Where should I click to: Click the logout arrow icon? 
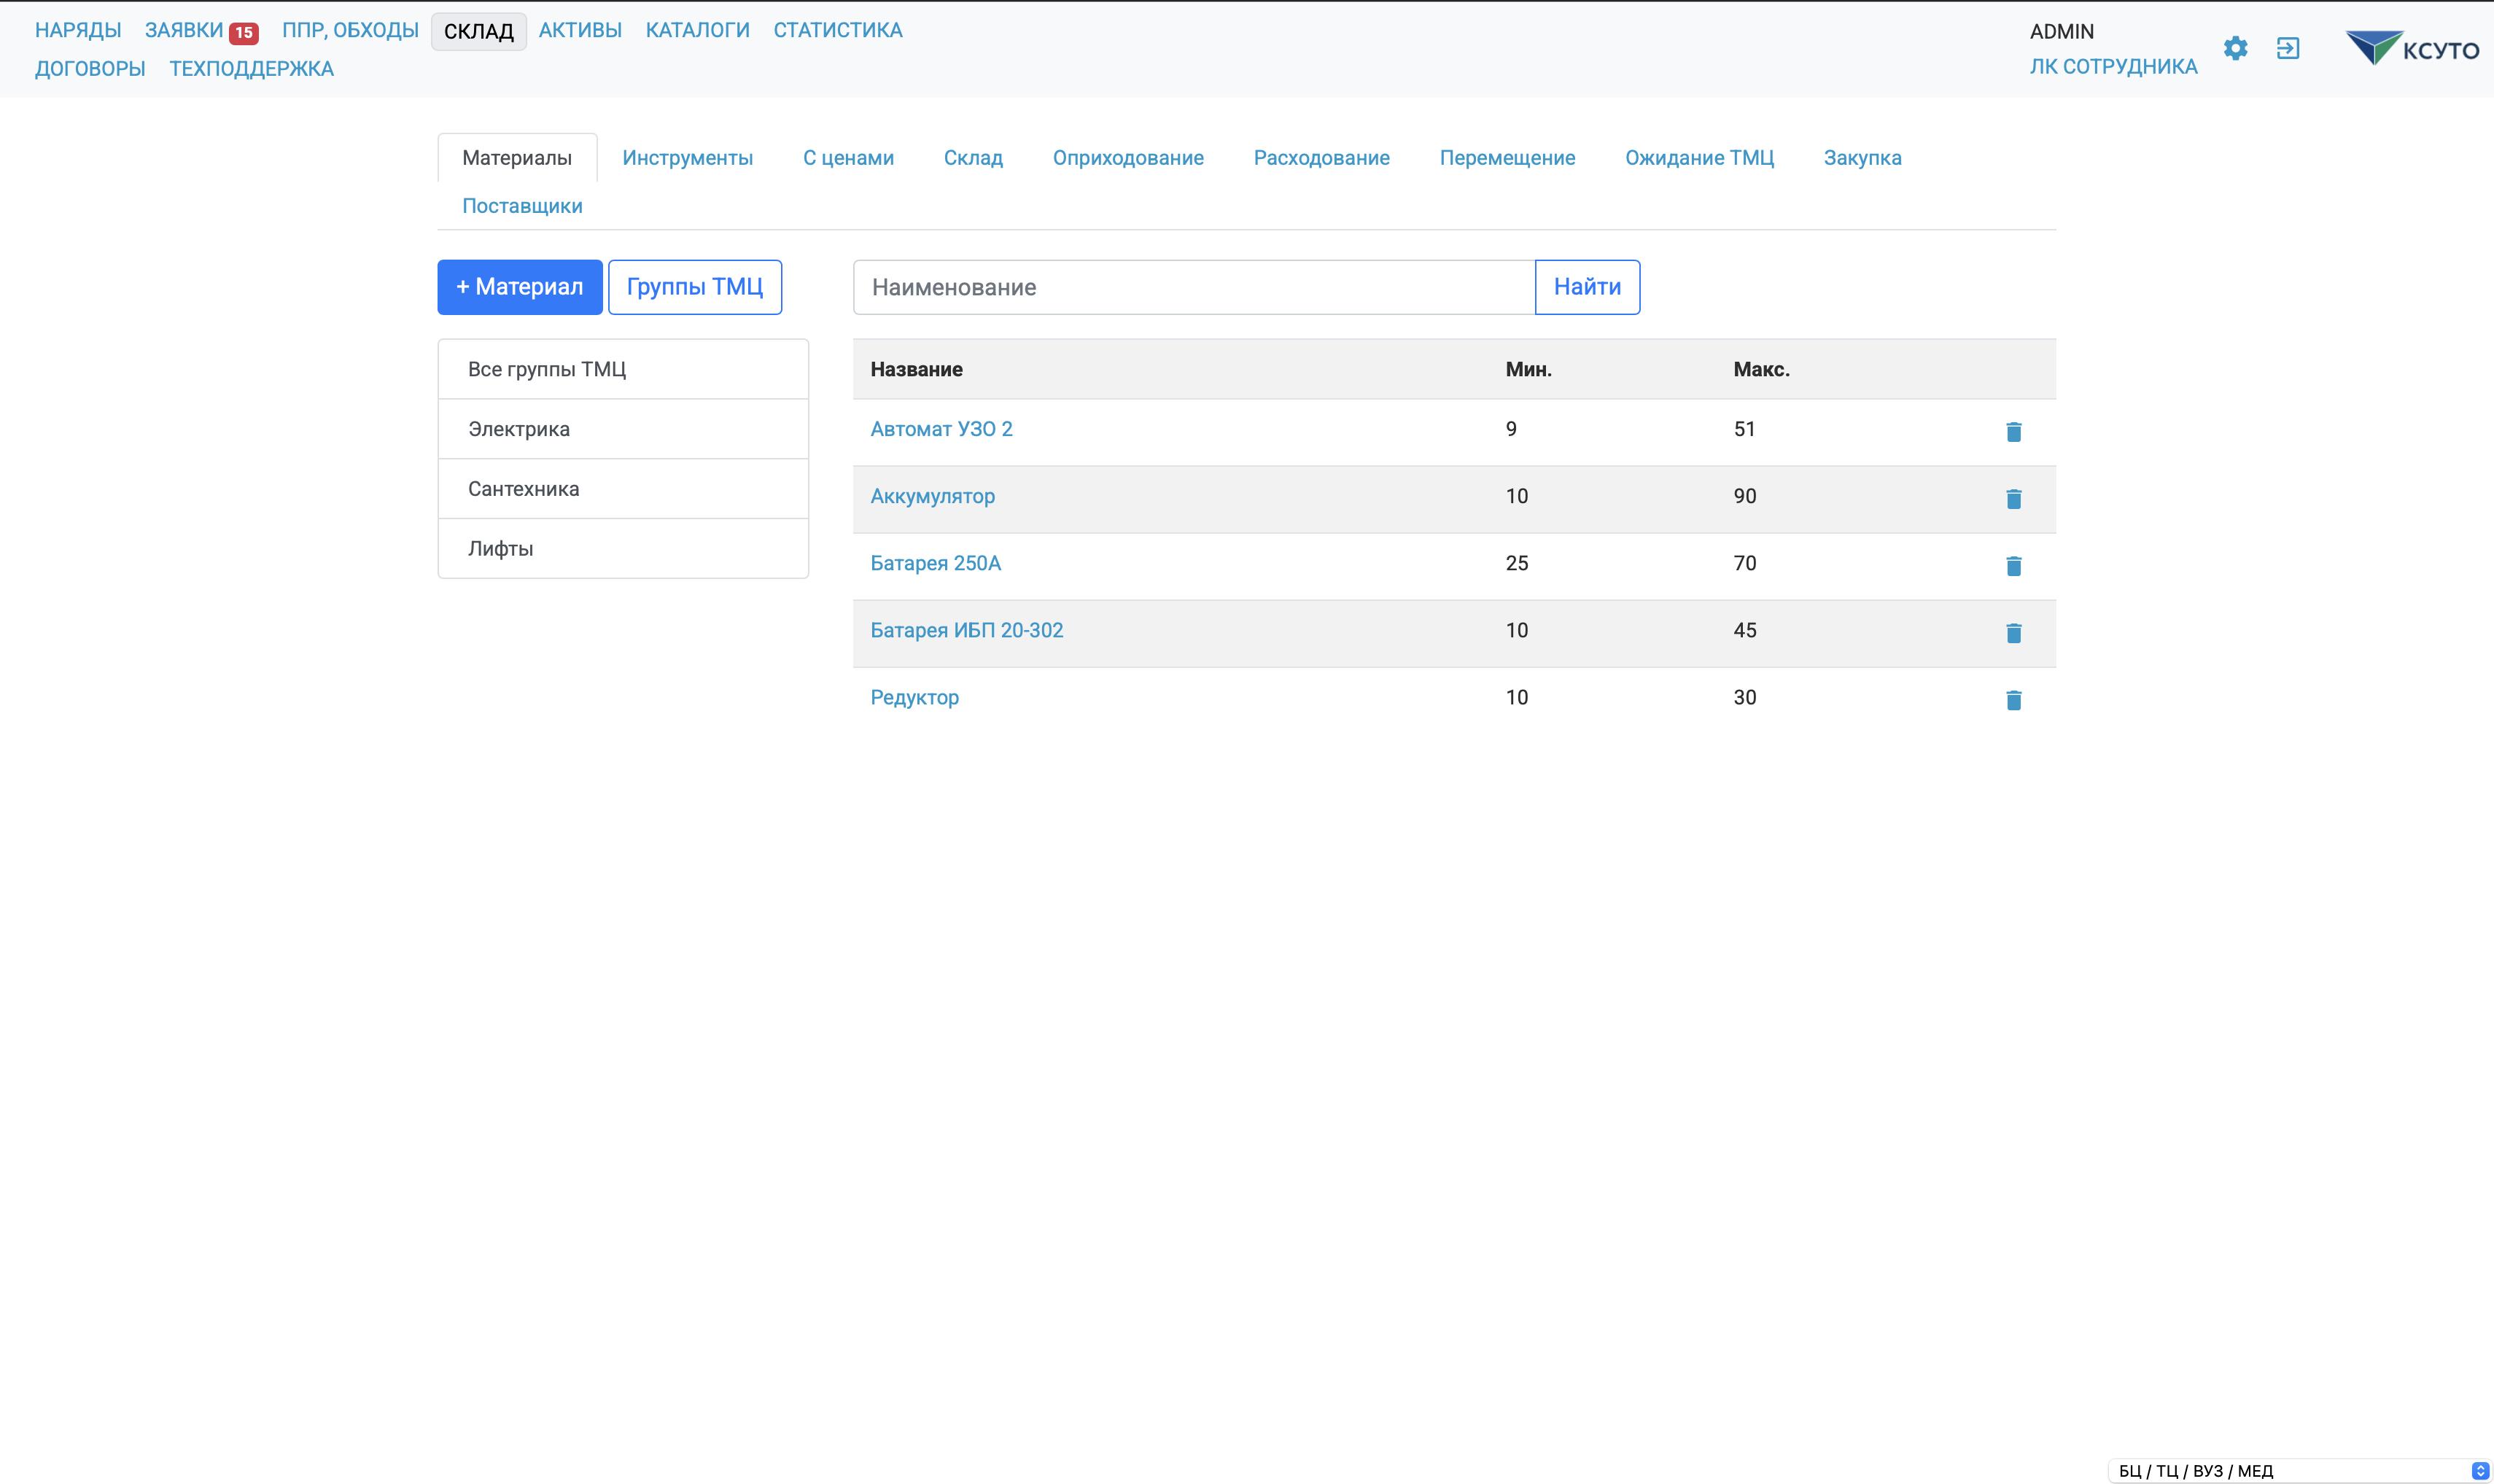coord(2287,48)
